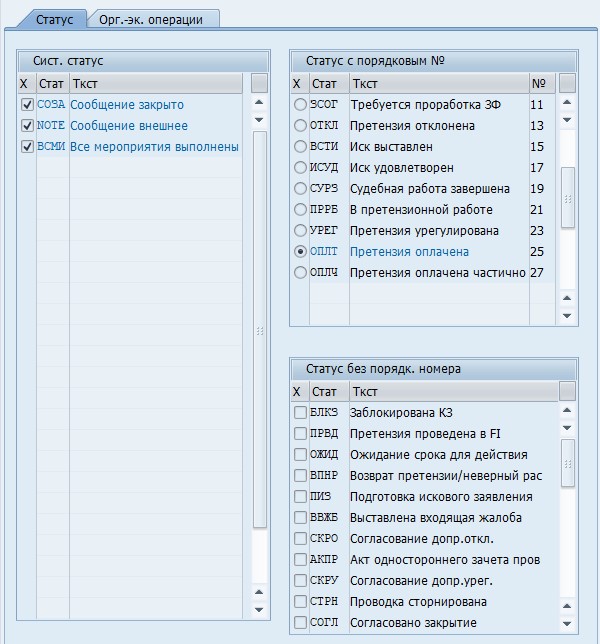Enable the БЛКЗ Заблокирована КЗ checkbox

click(x=300, y=413)
